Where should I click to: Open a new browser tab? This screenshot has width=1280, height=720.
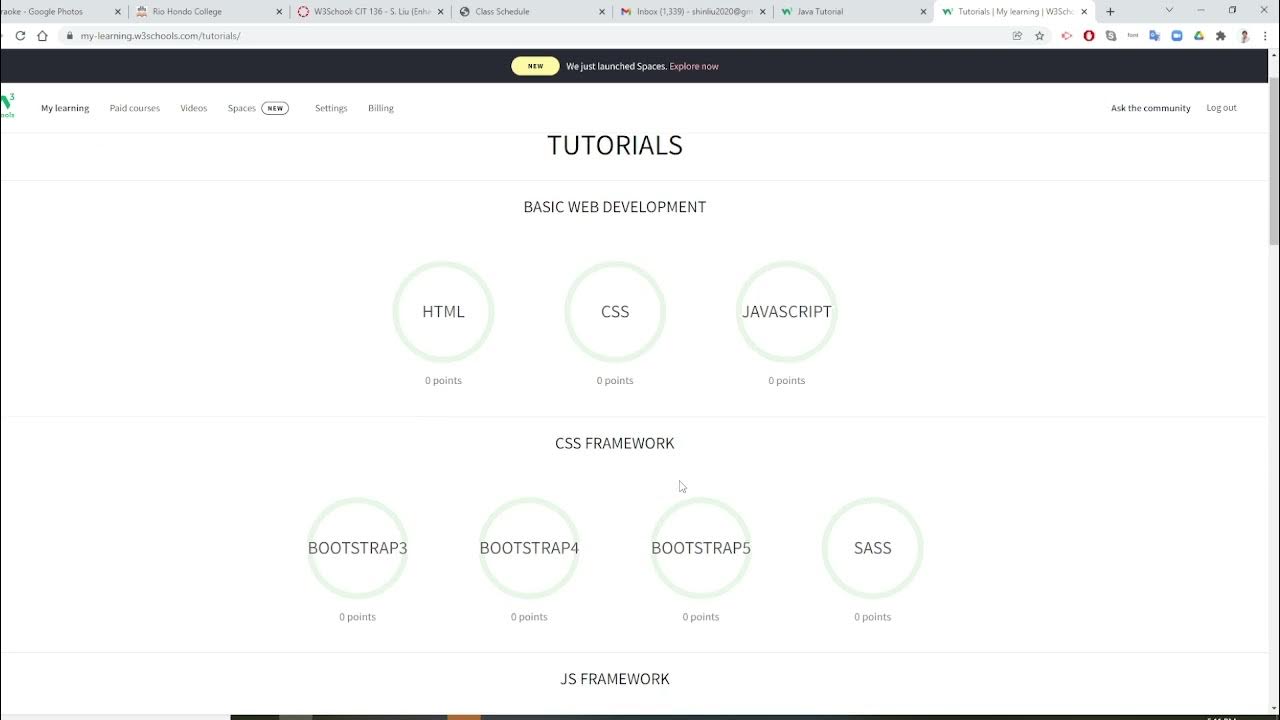1110,12
